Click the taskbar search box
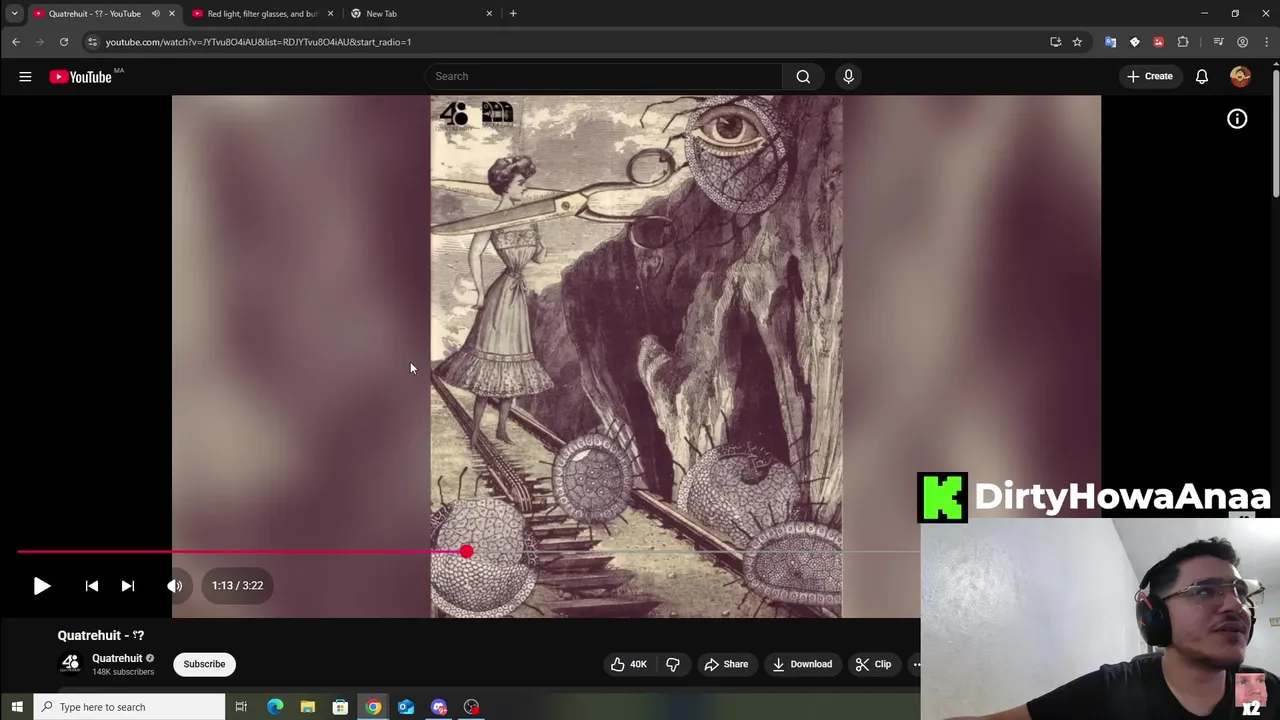Image resolution: width=1280 pixels, height=720 pixels. tap(129, 707)
